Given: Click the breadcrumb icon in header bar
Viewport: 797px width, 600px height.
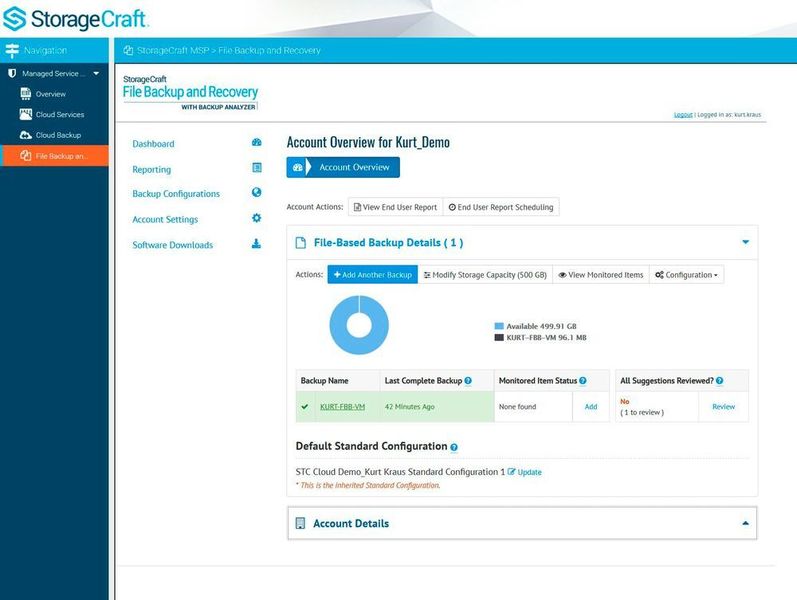Looking at the screenshot, I should coord(128,50).
